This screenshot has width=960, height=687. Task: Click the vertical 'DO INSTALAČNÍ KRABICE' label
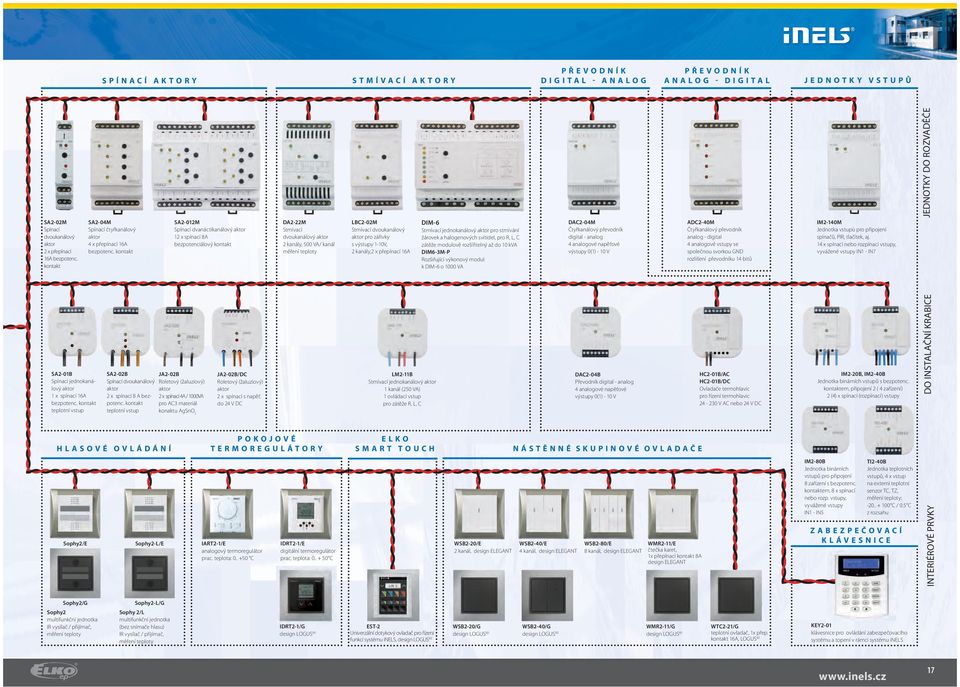coord(928,344)
